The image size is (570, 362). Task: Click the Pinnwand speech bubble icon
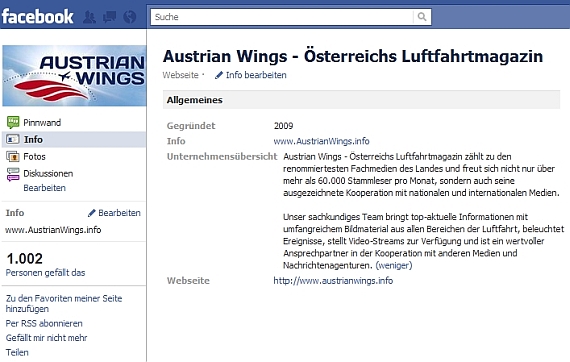13,122
